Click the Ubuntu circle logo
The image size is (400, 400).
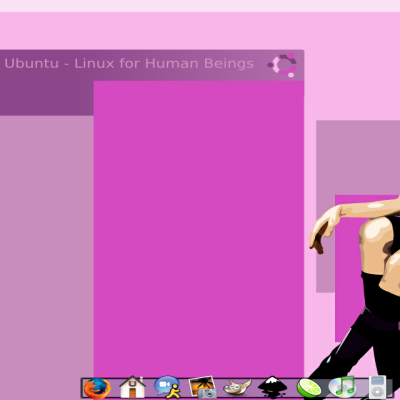[283, 65]
